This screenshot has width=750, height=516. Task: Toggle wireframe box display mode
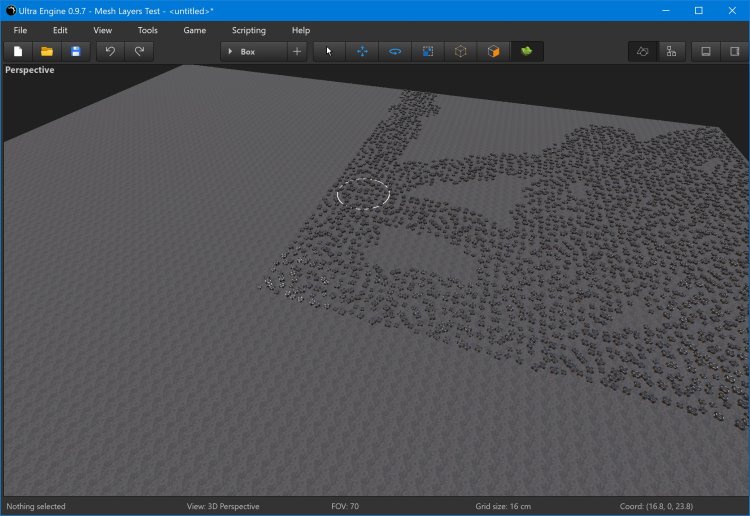point(460,51)
